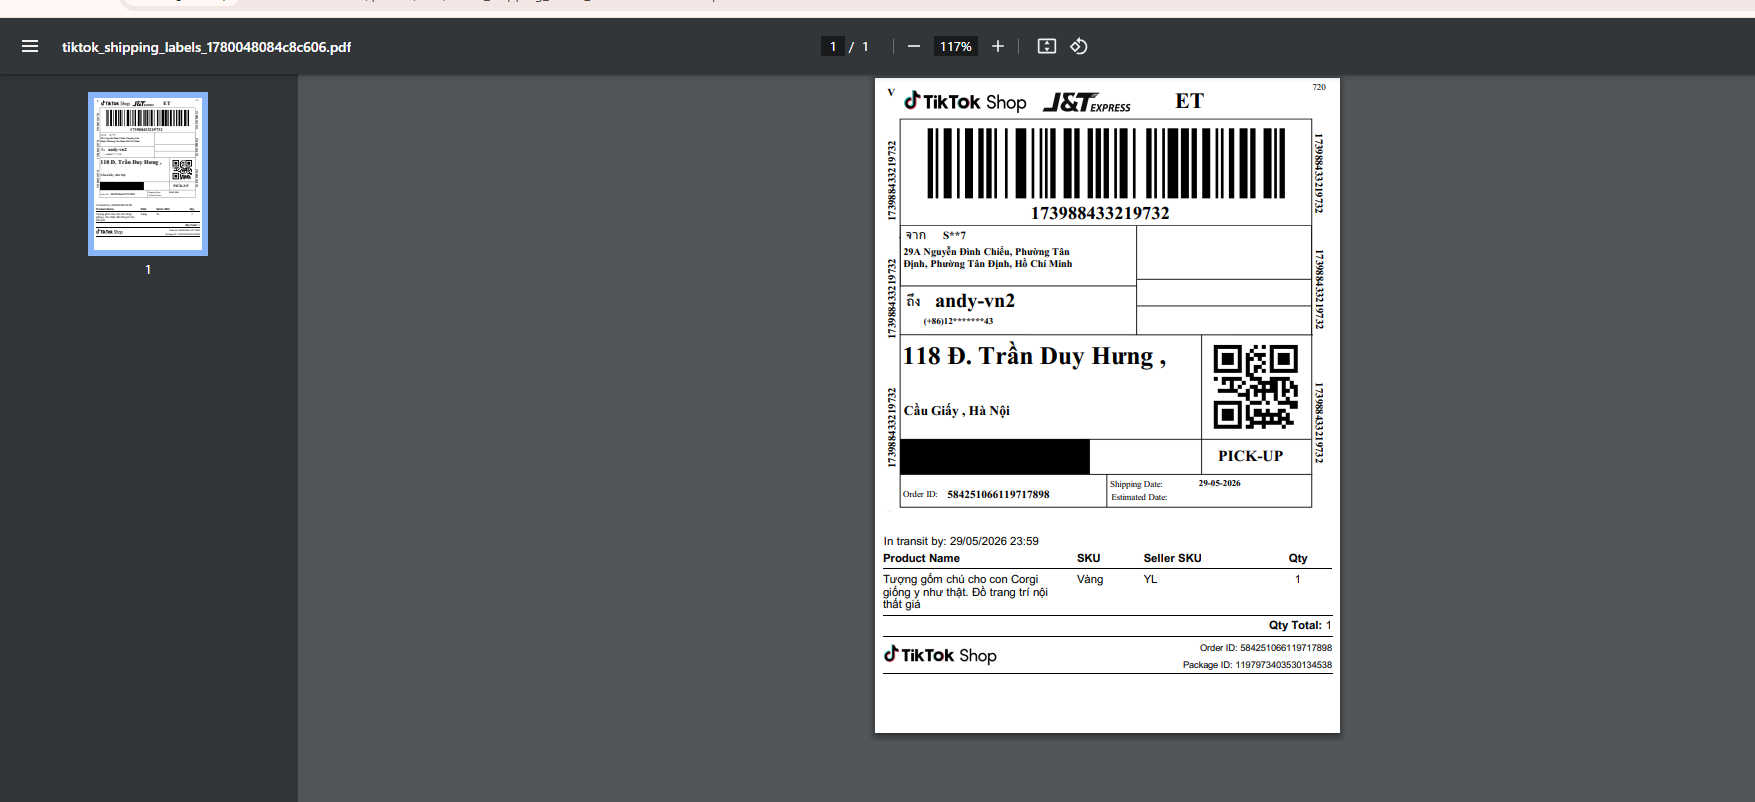Click the 117% zoom level field
This screenshot has width=1755, height=802.
pos(956,46)
